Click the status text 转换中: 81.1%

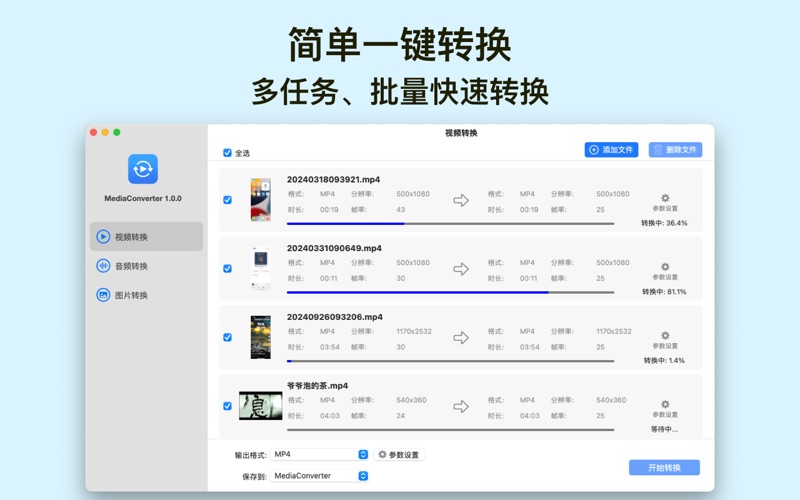[x=664, y=292]
